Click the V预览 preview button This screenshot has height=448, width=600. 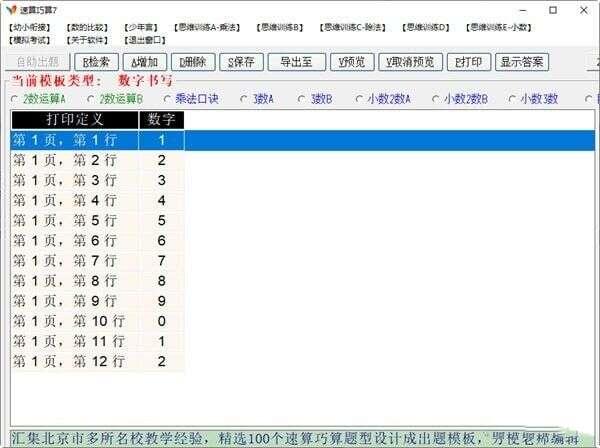(x=352, y=62)
